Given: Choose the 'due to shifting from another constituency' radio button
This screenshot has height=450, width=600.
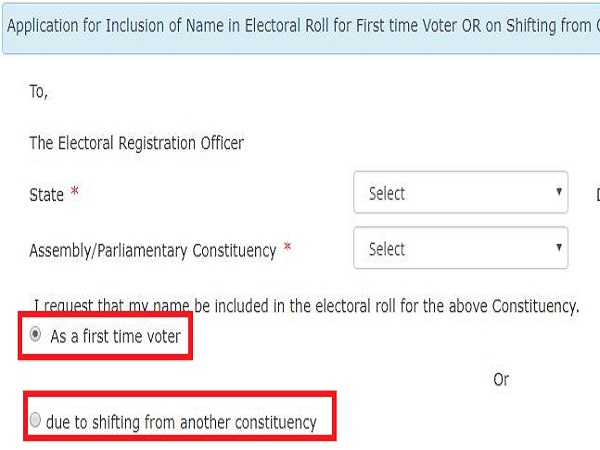Looking at the screenshot, I should [36, 421].
